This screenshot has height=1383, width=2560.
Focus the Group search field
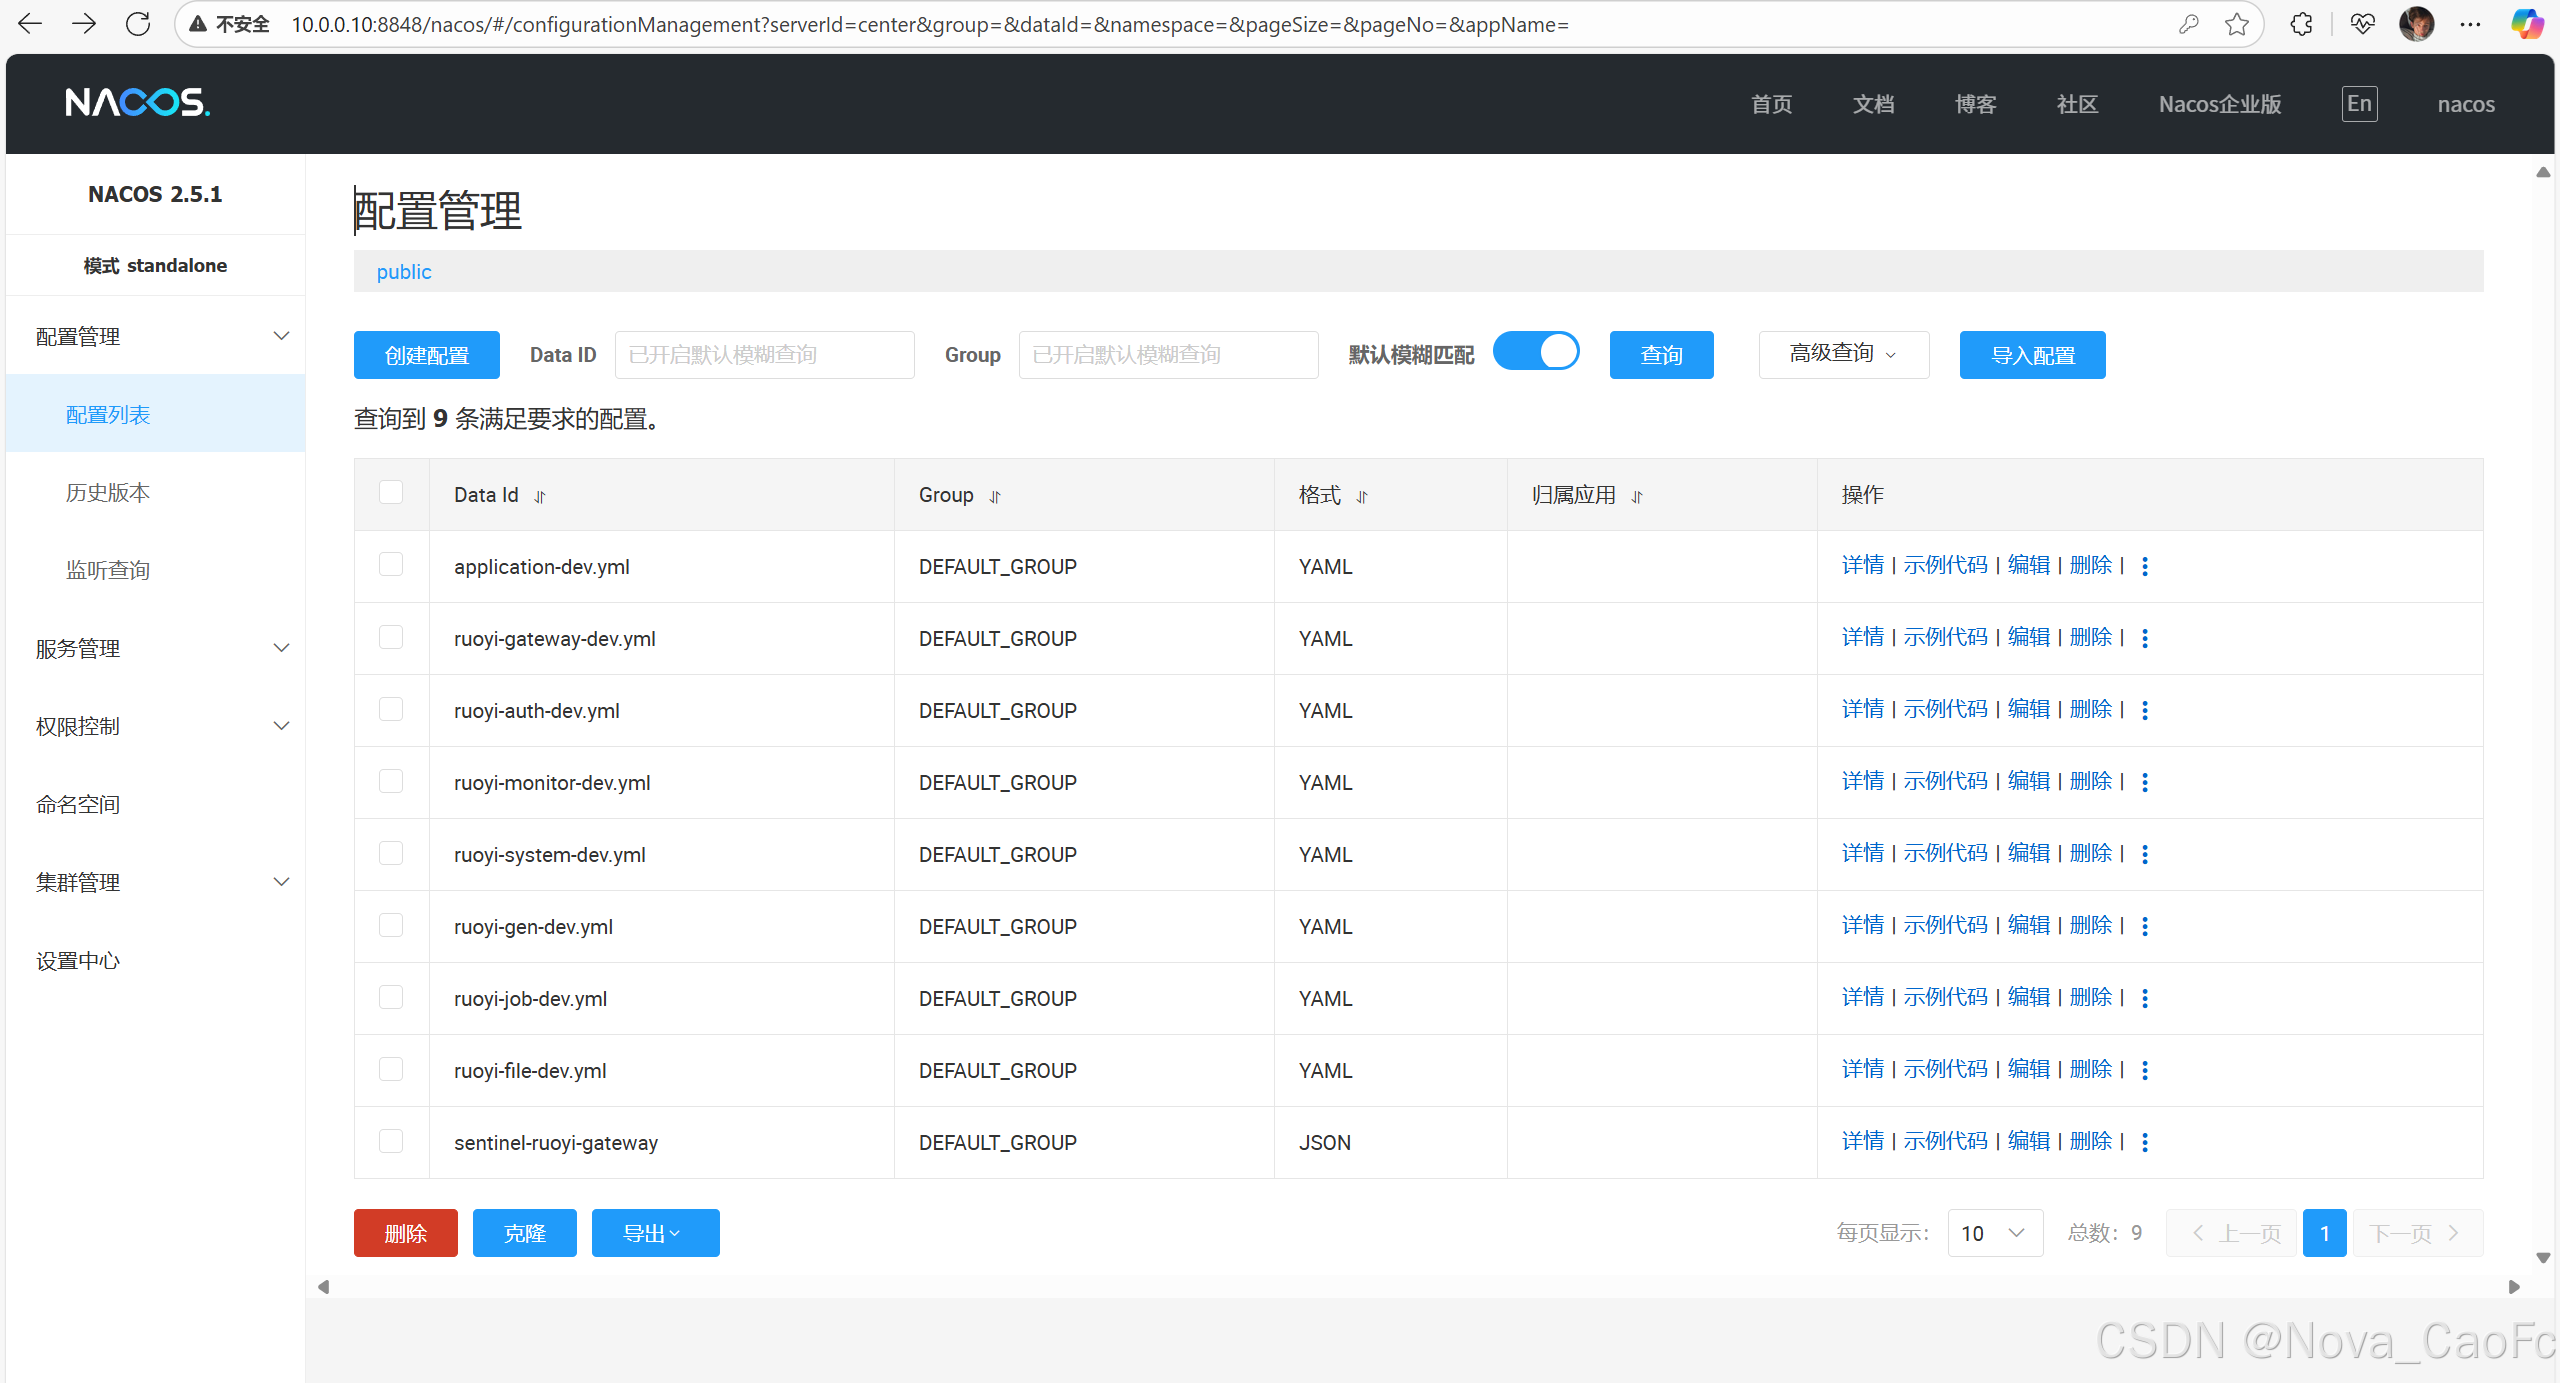1168,355
